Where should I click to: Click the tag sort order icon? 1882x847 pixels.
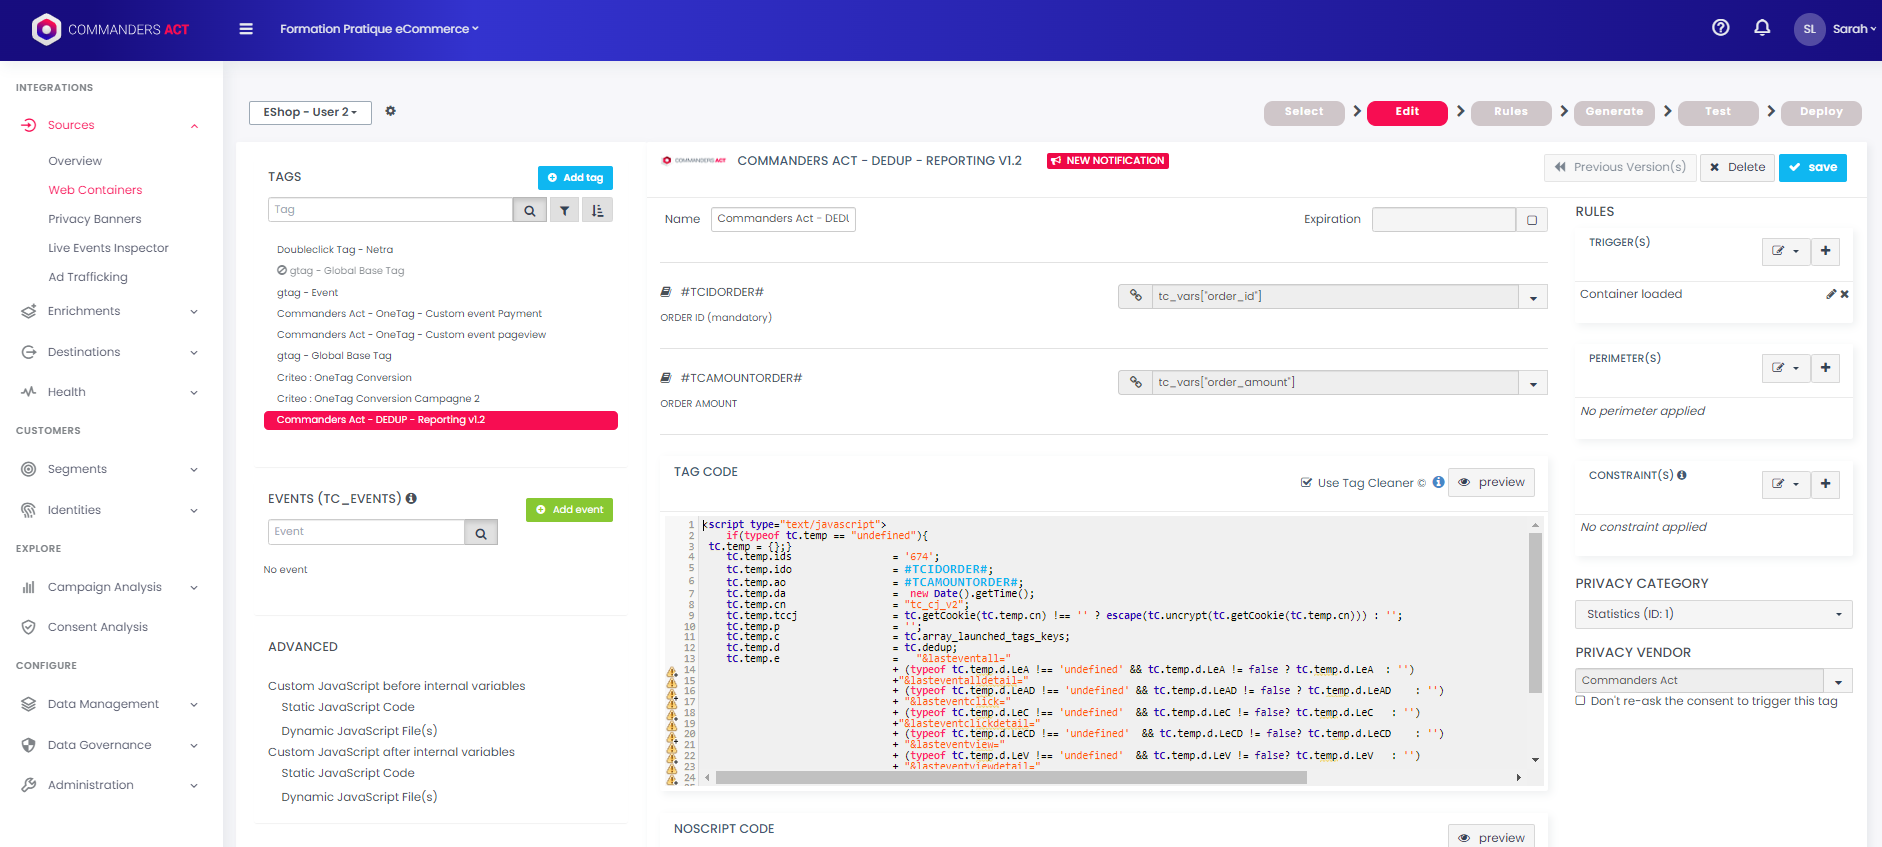click(597, 210)
